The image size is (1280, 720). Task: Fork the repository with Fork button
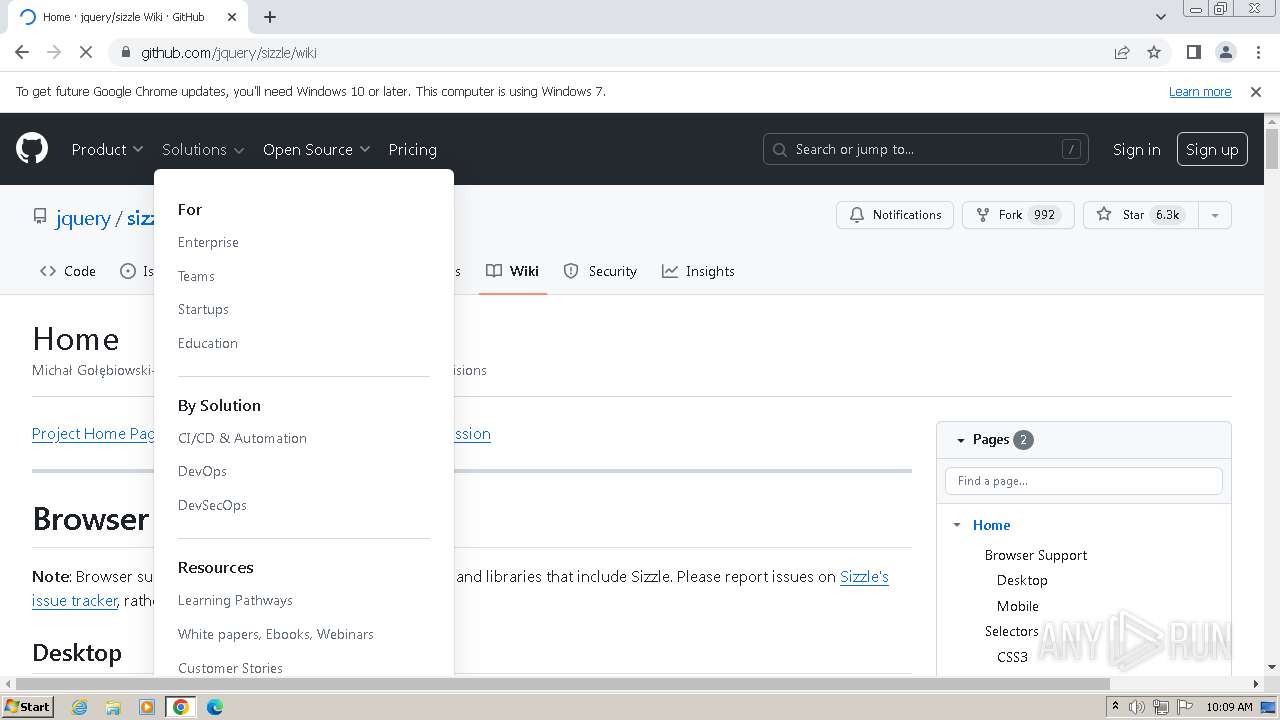(x=1018, y=215)
